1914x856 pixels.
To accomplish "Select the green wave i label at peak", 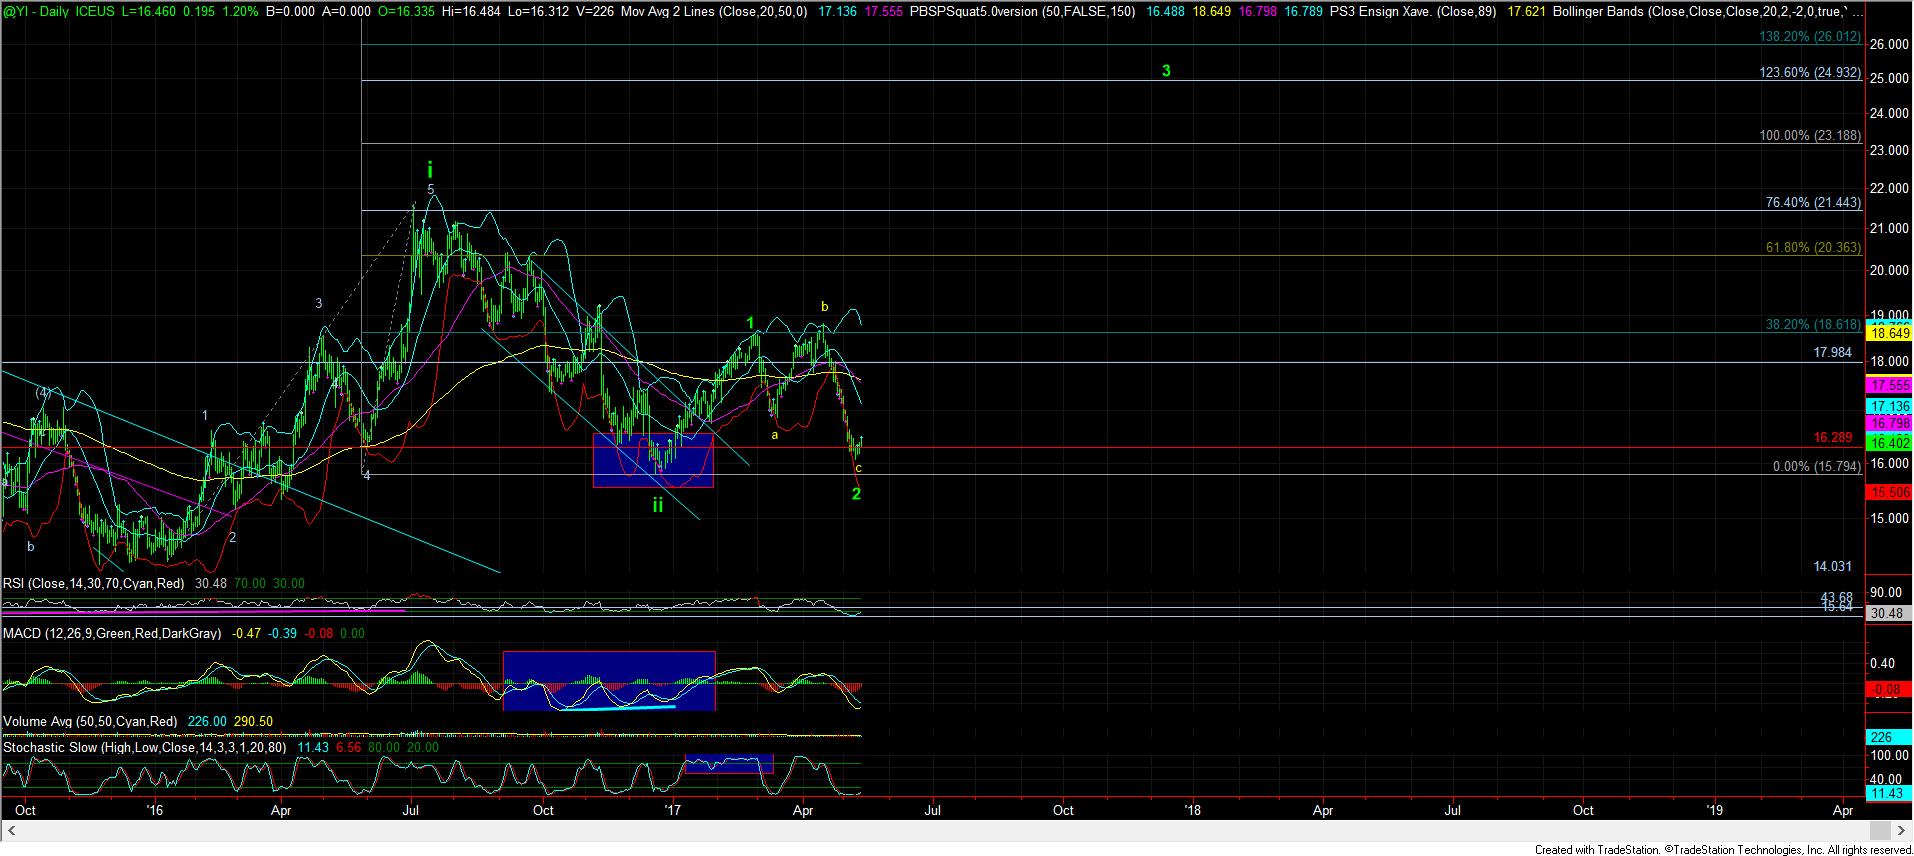I will pos(430,169).
